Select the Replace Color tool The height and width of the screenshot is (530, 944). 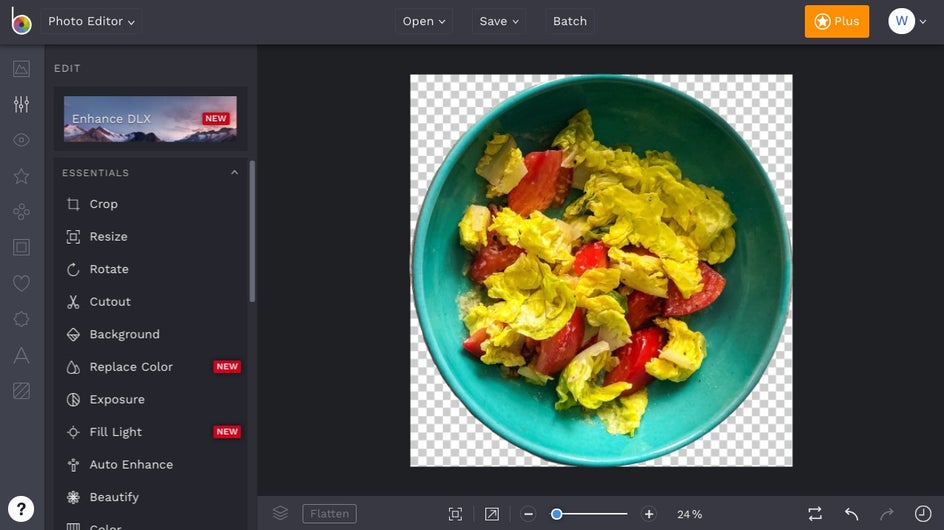click(x=151, y=367)
